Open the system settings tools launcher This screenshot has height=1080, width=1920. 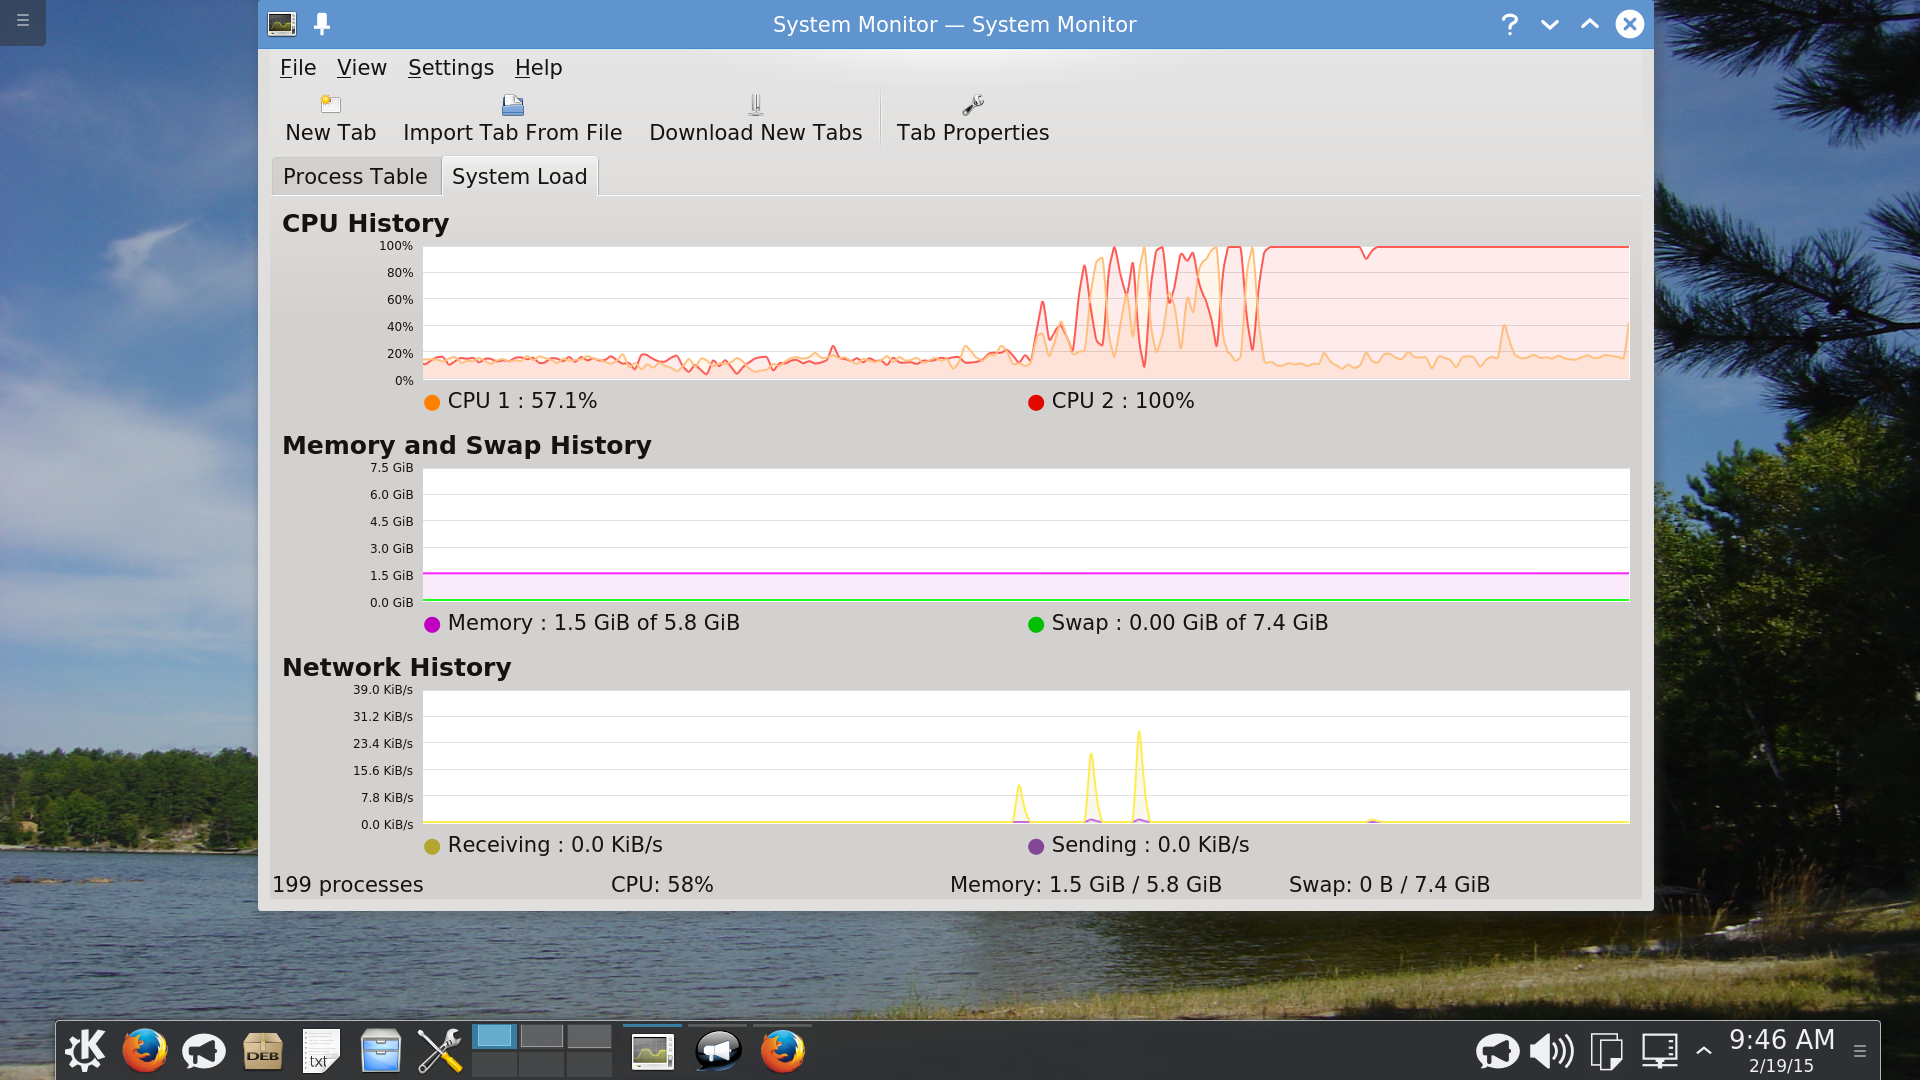(x=439, y=1050)
